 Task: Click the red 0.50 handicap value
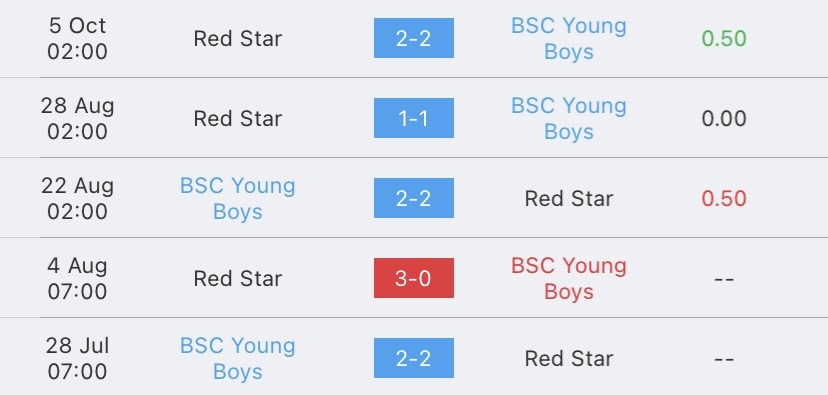[724, 199]
